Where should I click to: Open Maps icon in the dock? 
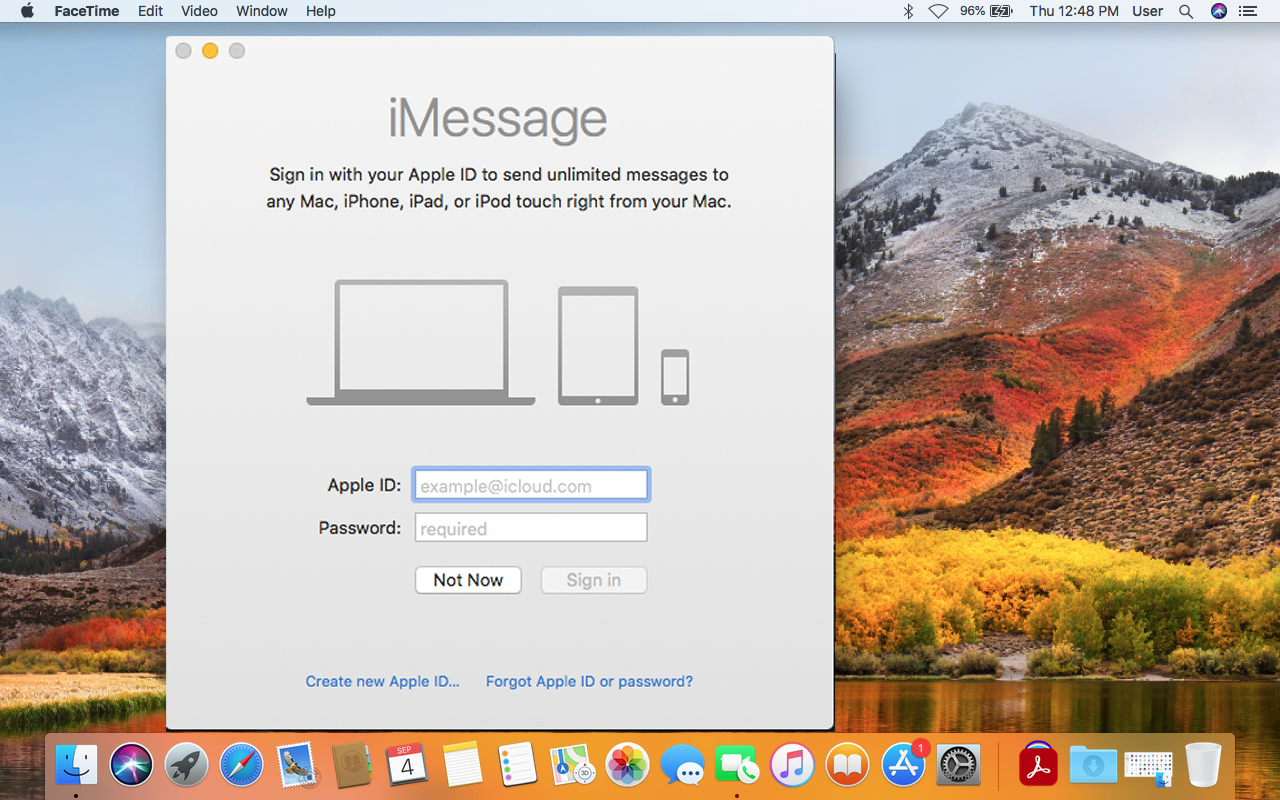[x=573, y=766]
